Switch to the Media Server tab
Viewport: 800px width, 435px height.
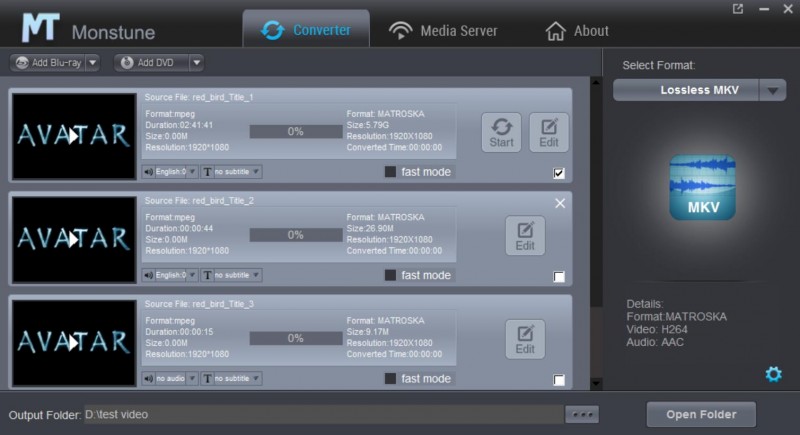click(442, 30)
